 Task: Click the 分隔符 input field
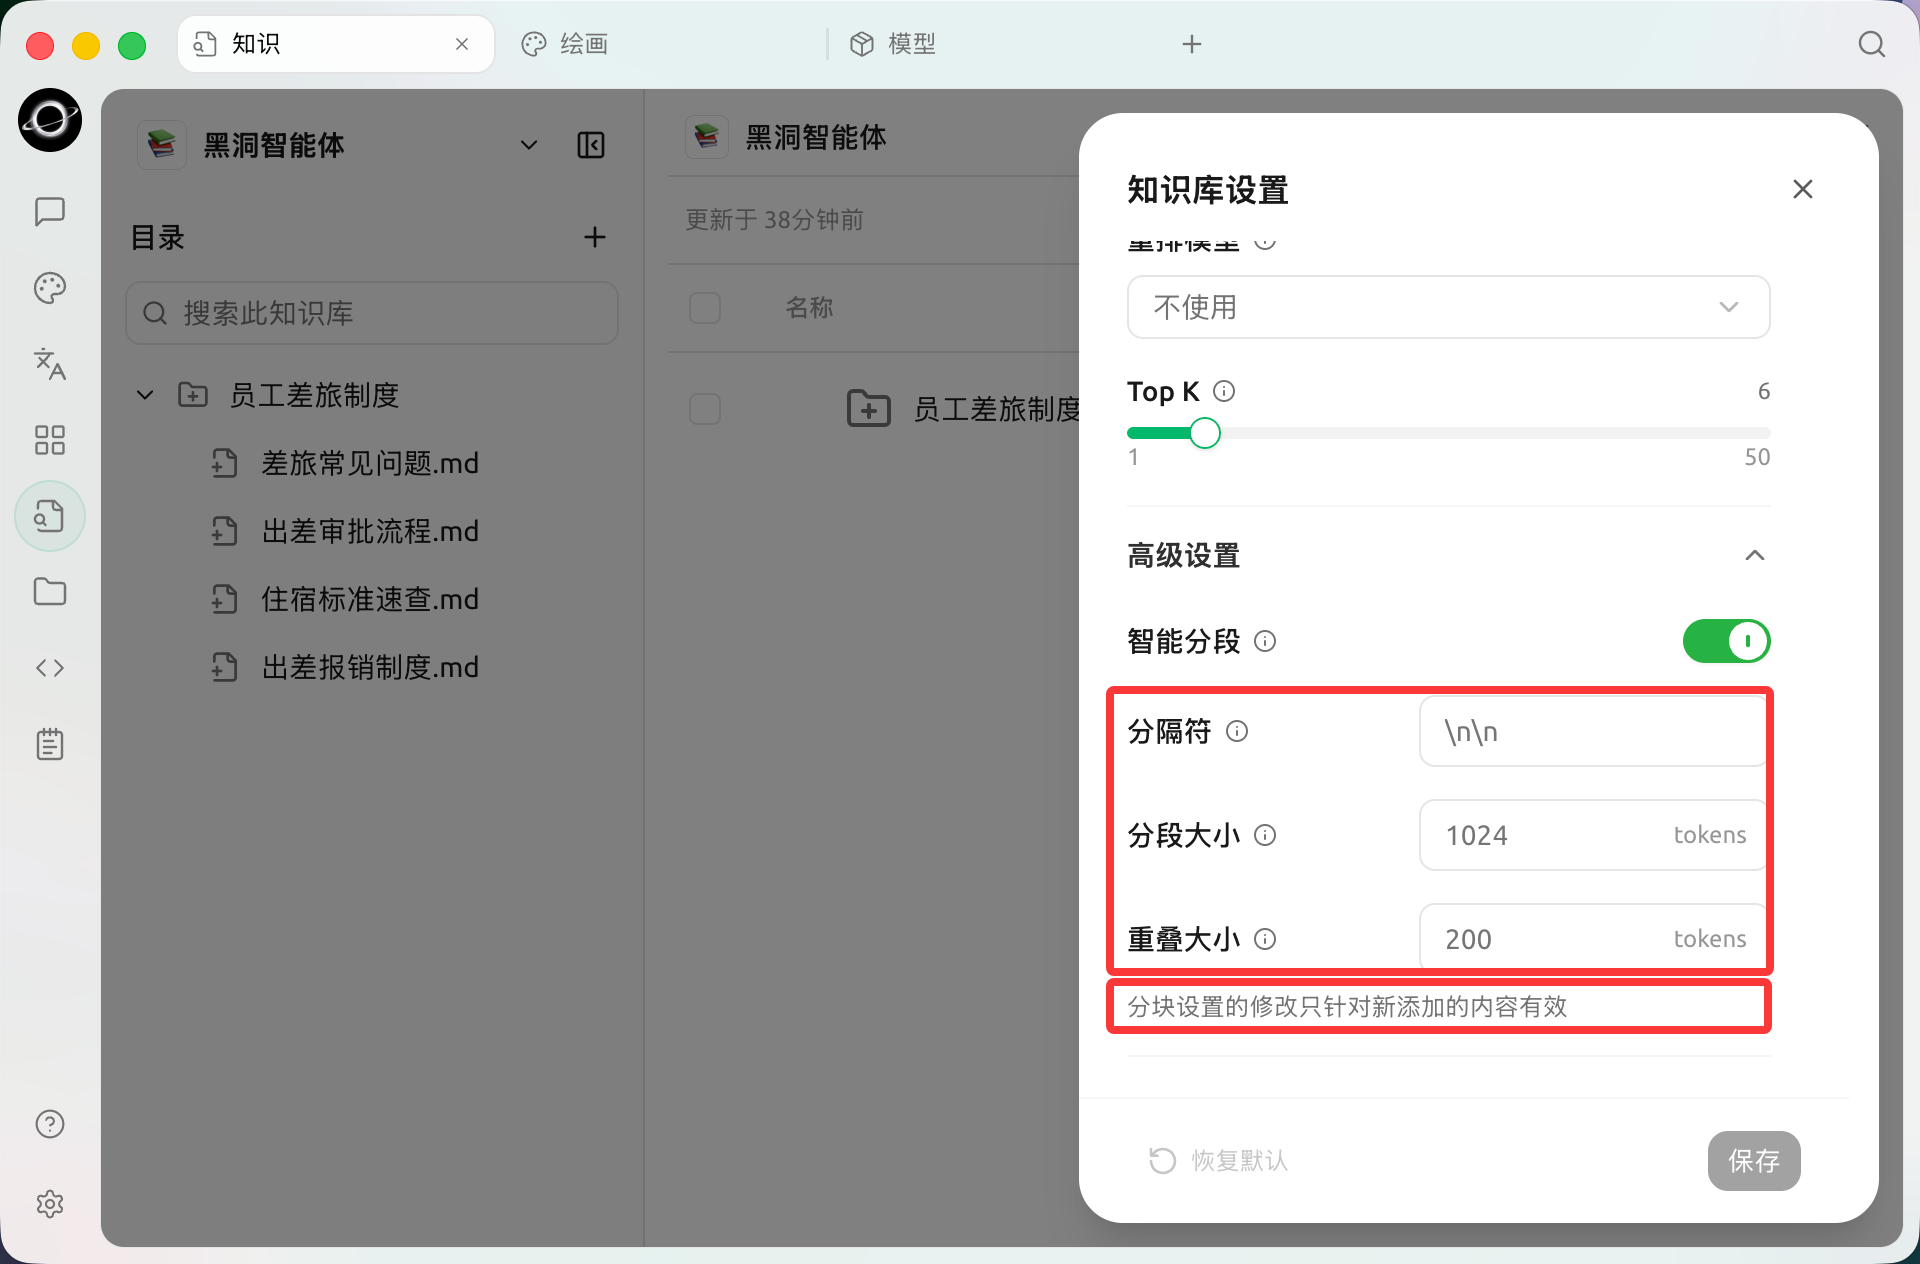(x=1593, y=731)
